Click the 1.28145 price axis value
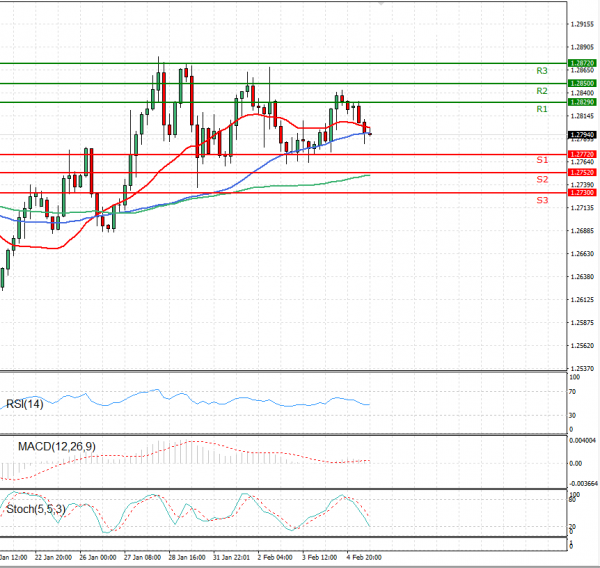This screenshot has width=600, height=568. [582, 116]
